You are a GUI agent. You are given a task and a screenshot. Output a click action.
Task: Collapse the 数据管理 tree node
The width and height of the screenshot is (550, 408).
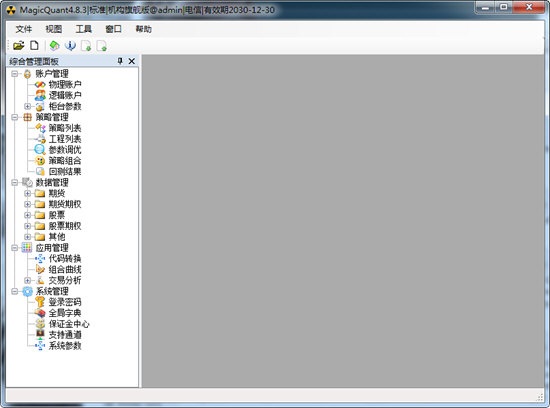(x=14, y=182)
